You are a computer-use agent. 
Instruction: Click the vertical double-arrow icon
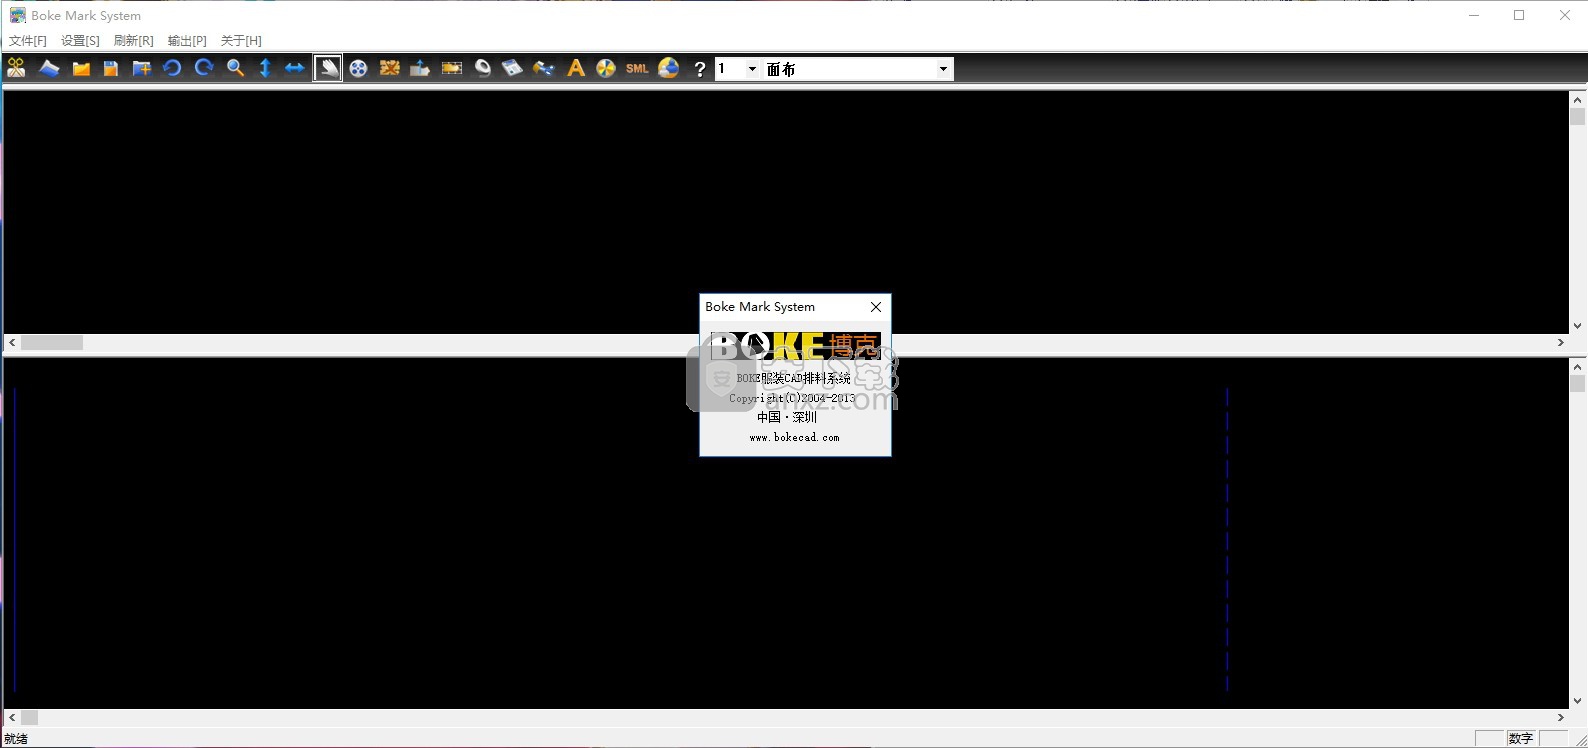[265, 68]
